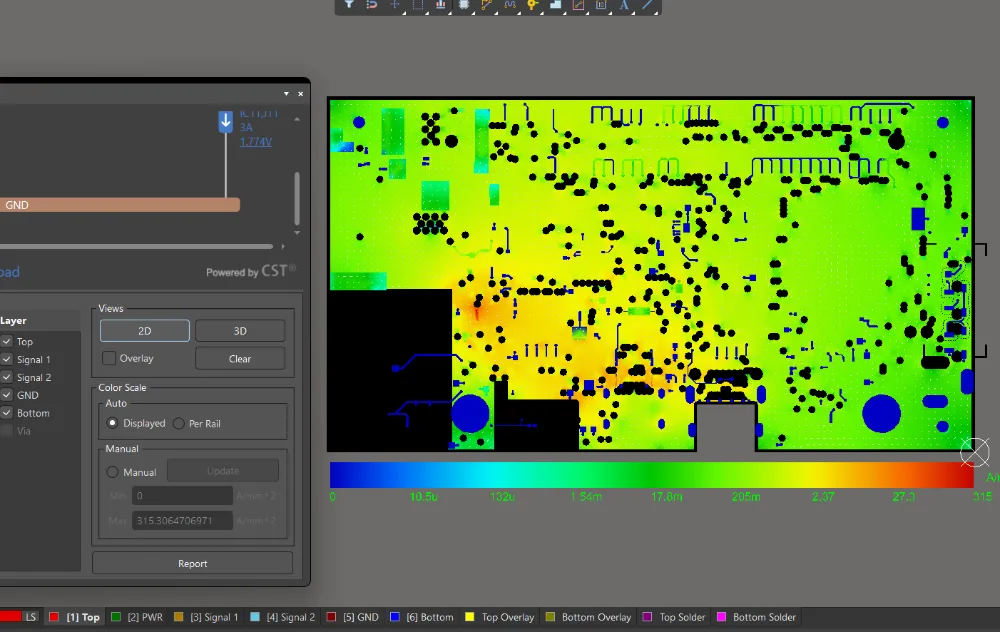Click the horizontal scroll right arrow

click(x=283, y=246)
